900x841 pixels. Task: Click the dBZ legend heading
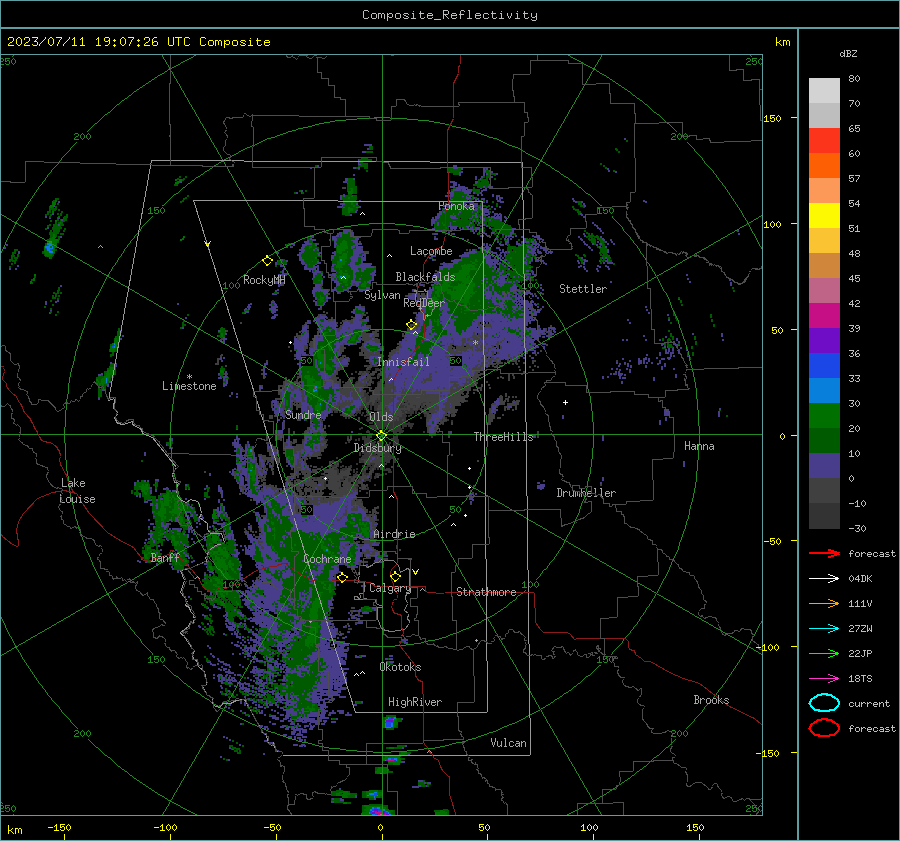(848, 53)
